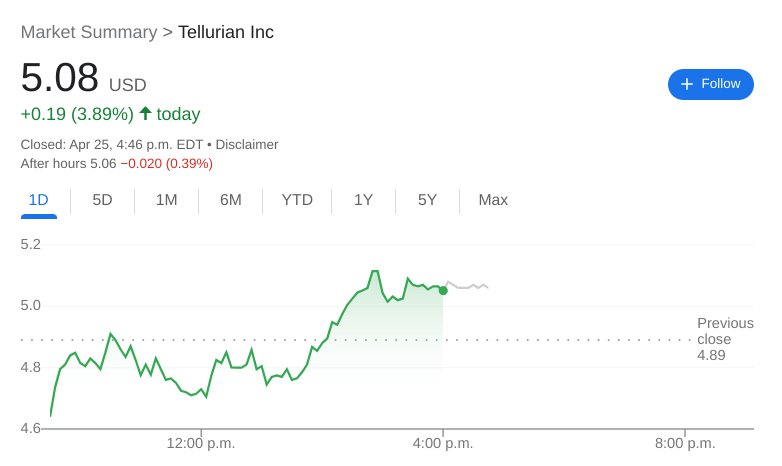
Task: Click the gray after-hours chart line
Action: [468, 287]
